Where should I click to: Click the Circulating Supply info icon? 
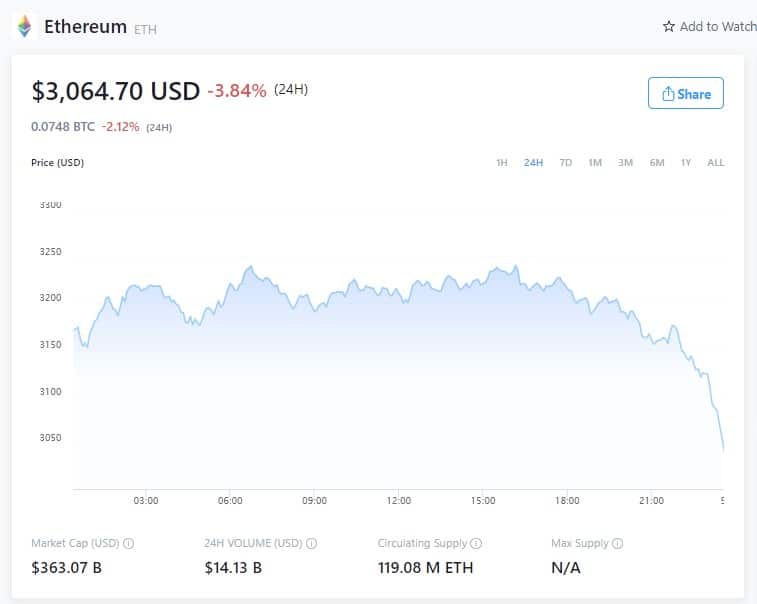pyautogui.click(x=476, y=543)
